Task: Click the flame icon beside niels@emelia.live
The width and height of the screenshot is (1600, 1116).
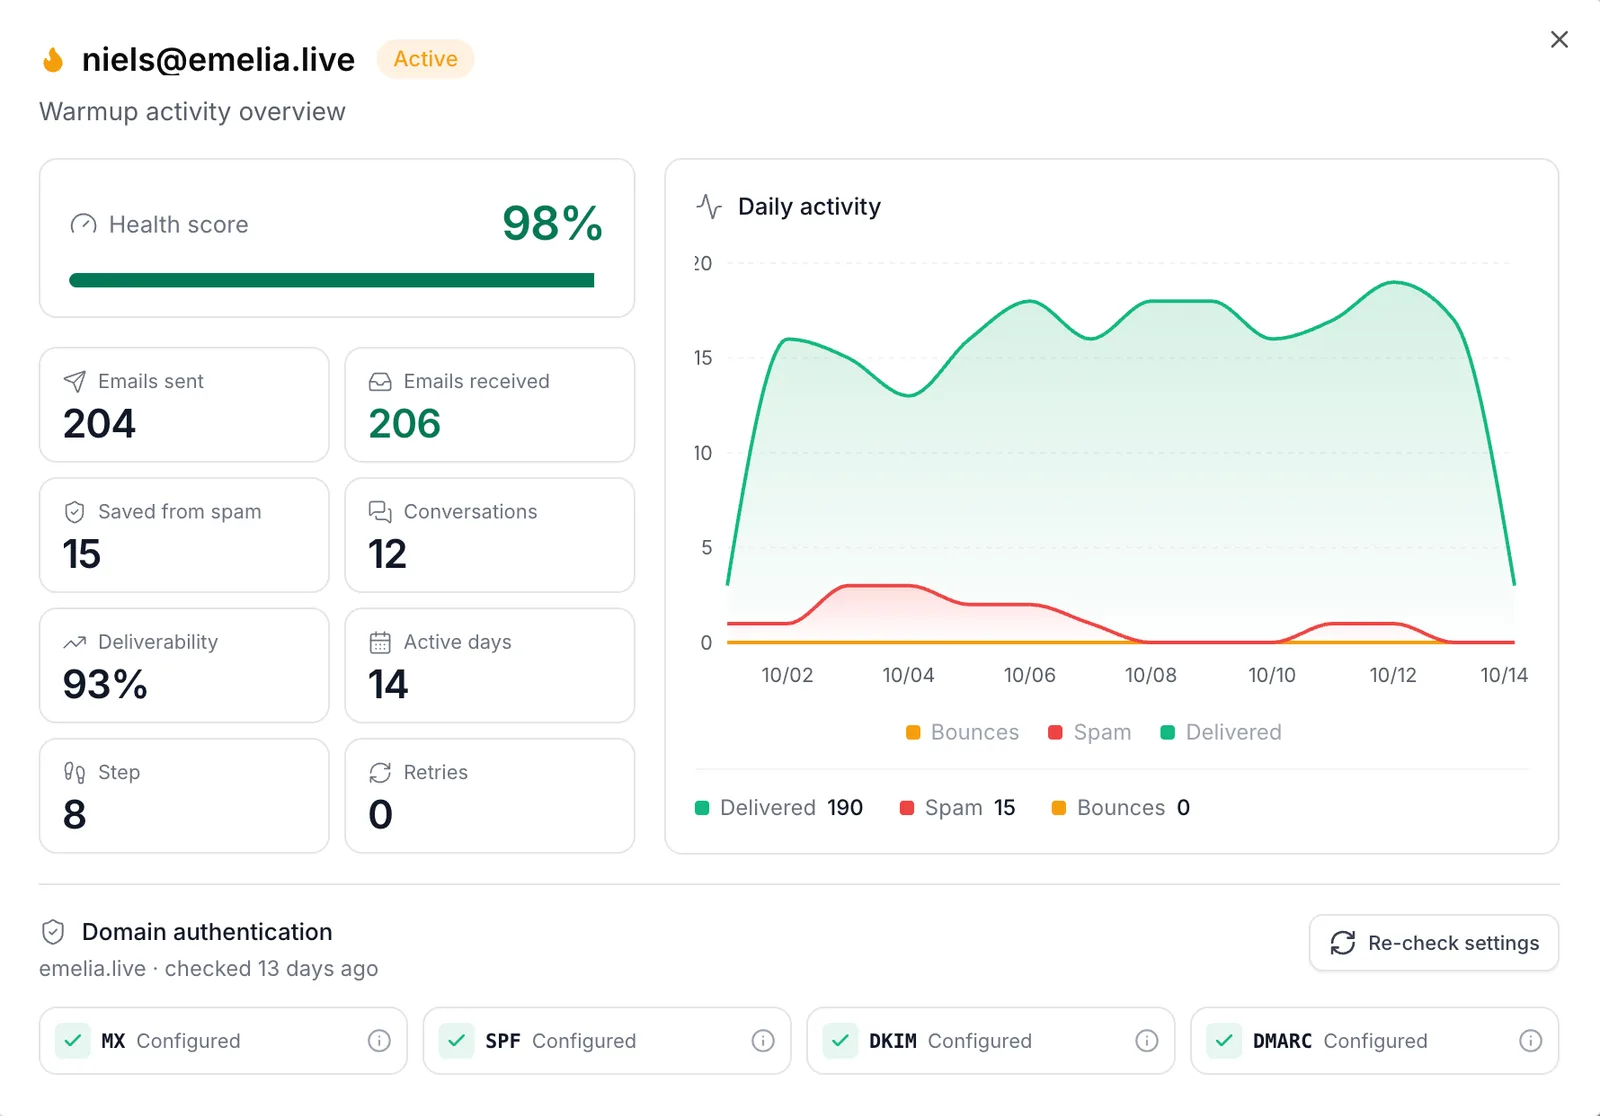Action: [x=53, y=60]
